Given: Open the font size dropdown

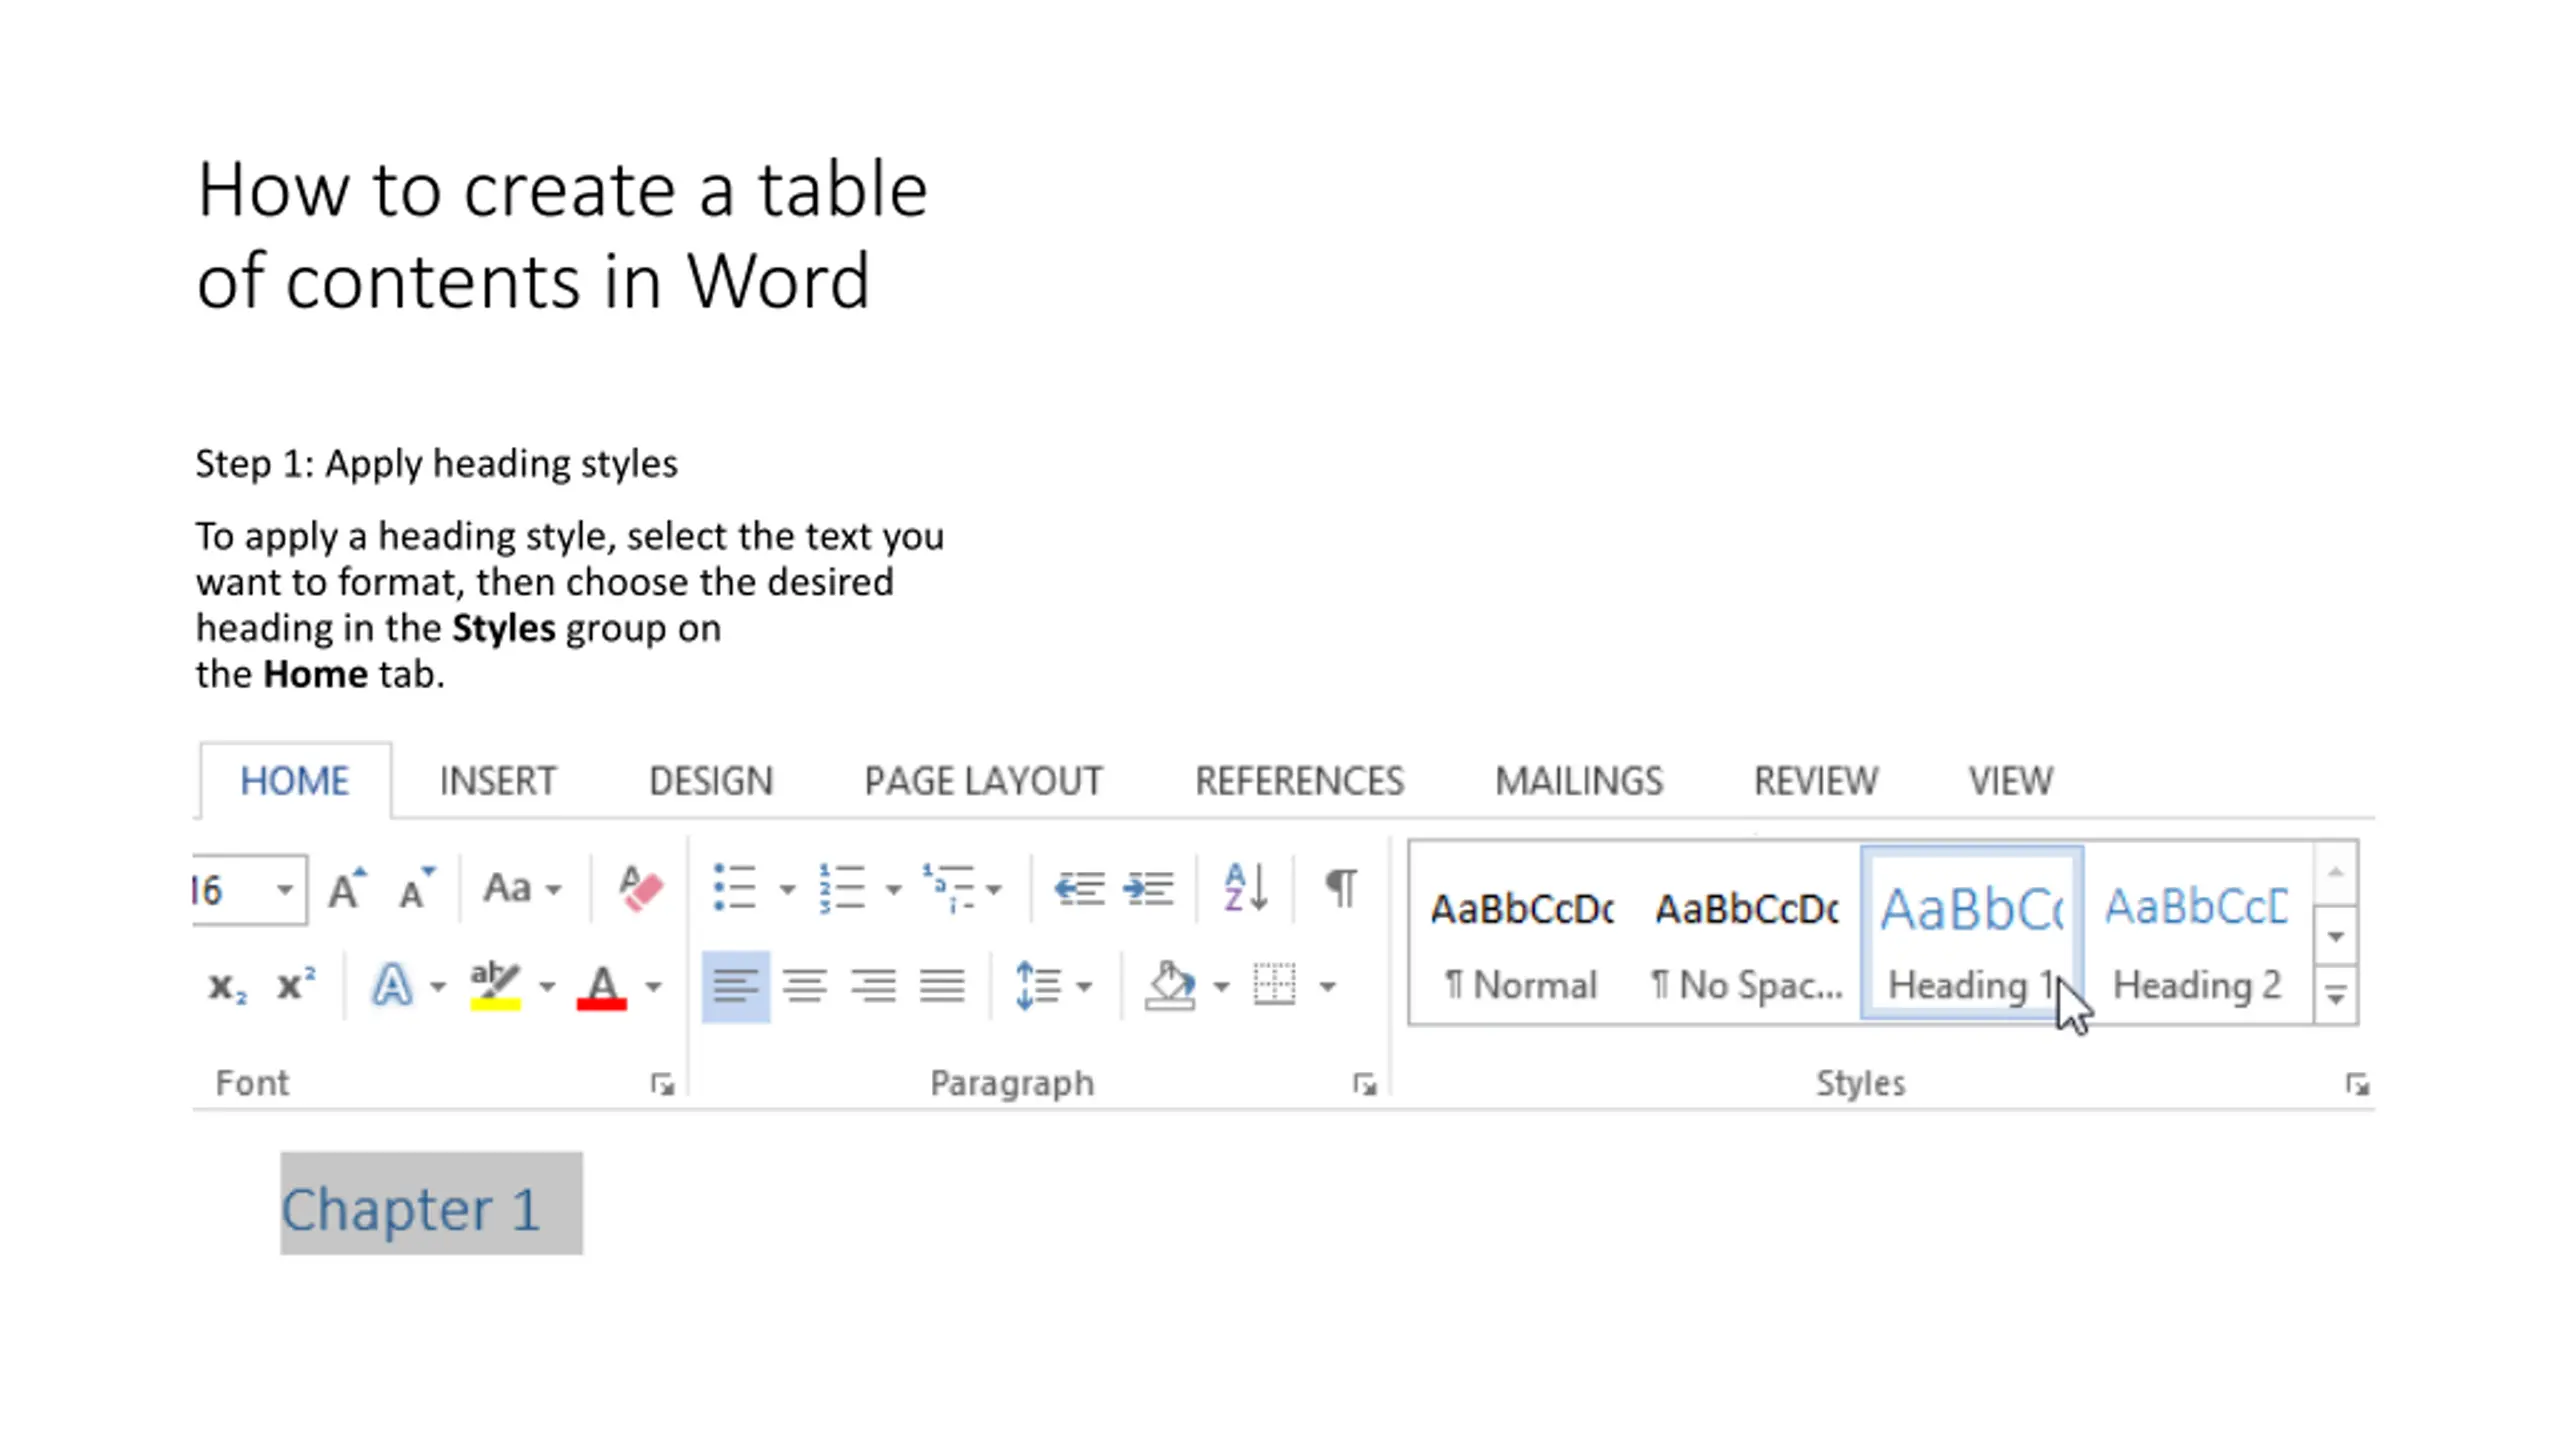Looking at the screenshot, I should [285, 890].
